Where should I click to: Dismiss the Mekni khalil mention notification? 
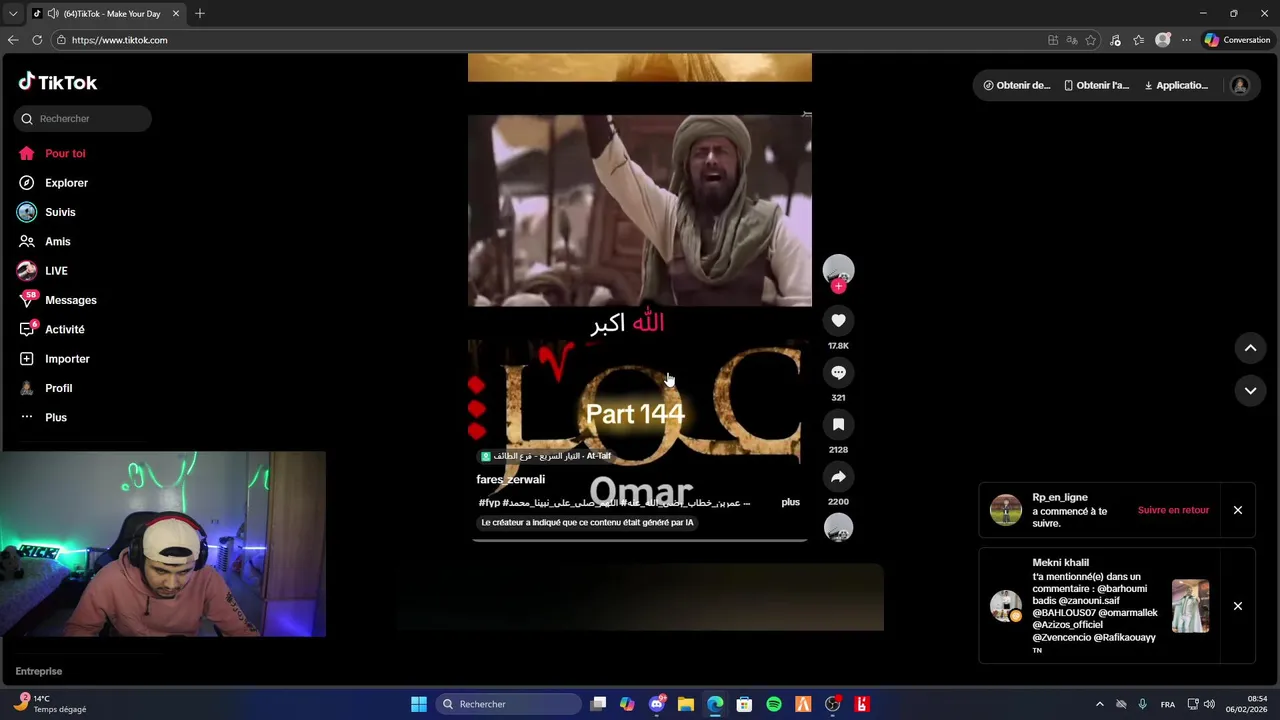pyautogui.click(x=1237, y=606)
